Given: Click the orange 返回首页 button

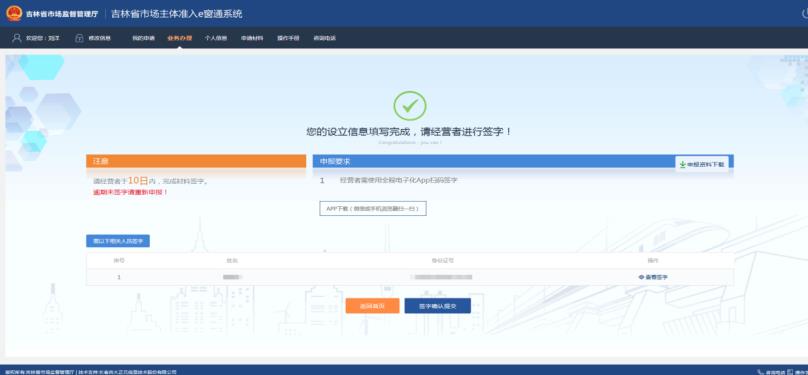Looking at the screenshot, I should pos(373,305).
